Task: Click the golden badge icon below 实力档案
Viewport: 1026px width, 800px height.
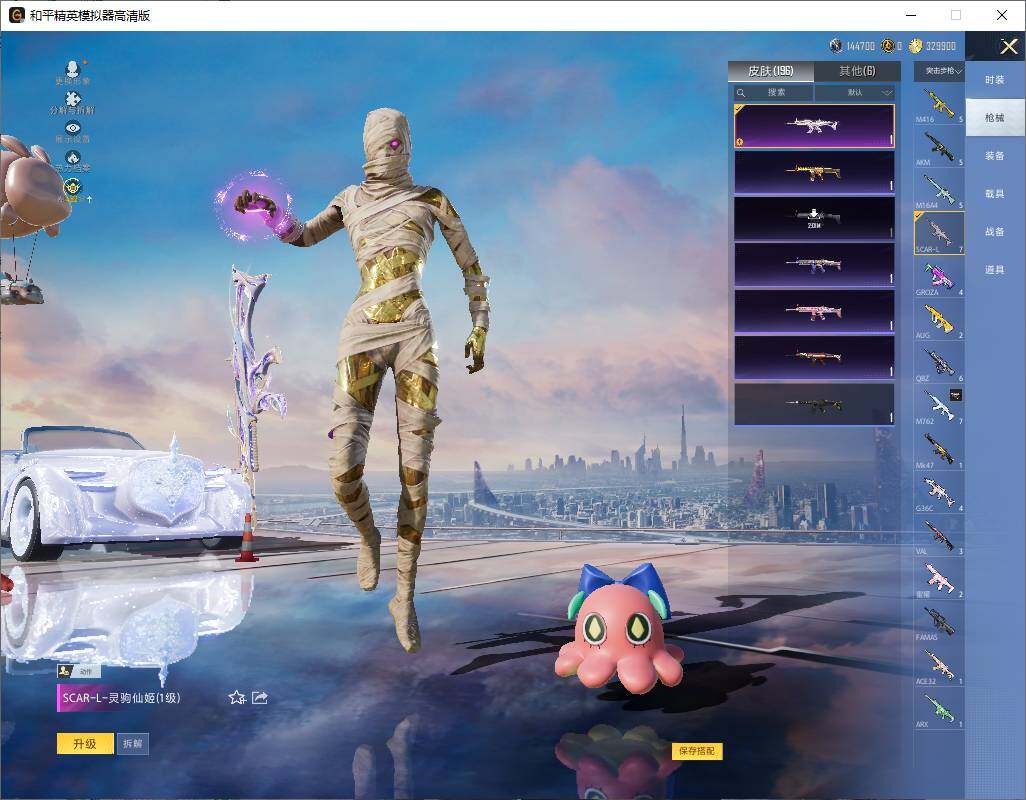Action: [73, 190]
